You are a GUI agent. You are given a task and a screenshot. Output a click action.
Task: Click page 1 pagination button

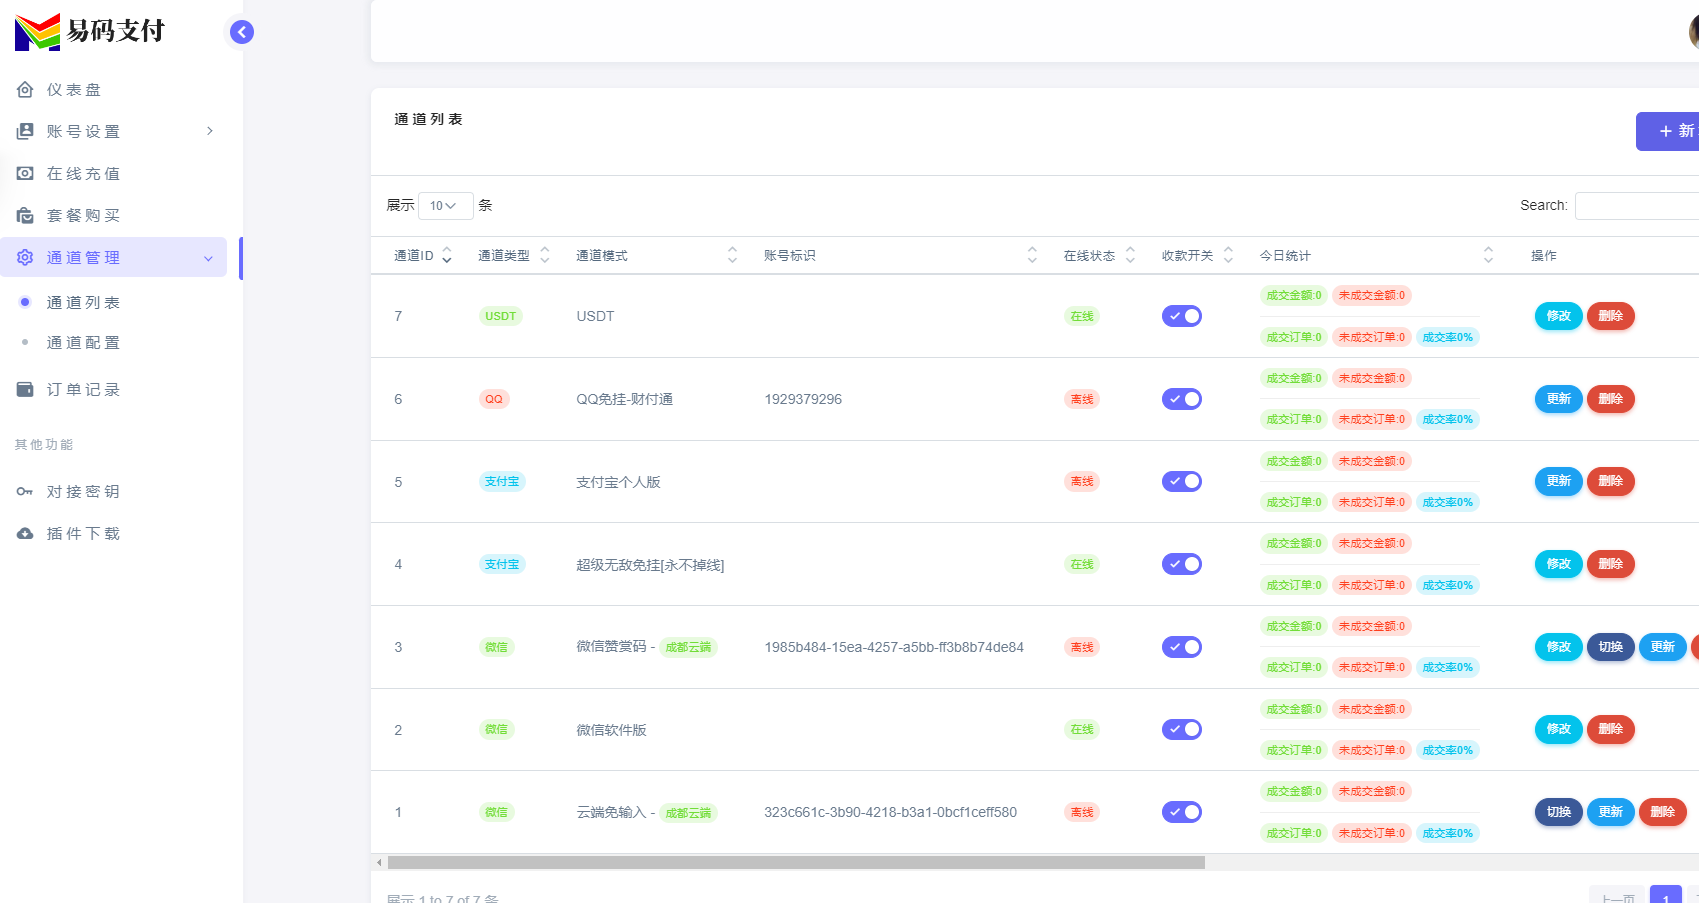(x=1665, y=894)
